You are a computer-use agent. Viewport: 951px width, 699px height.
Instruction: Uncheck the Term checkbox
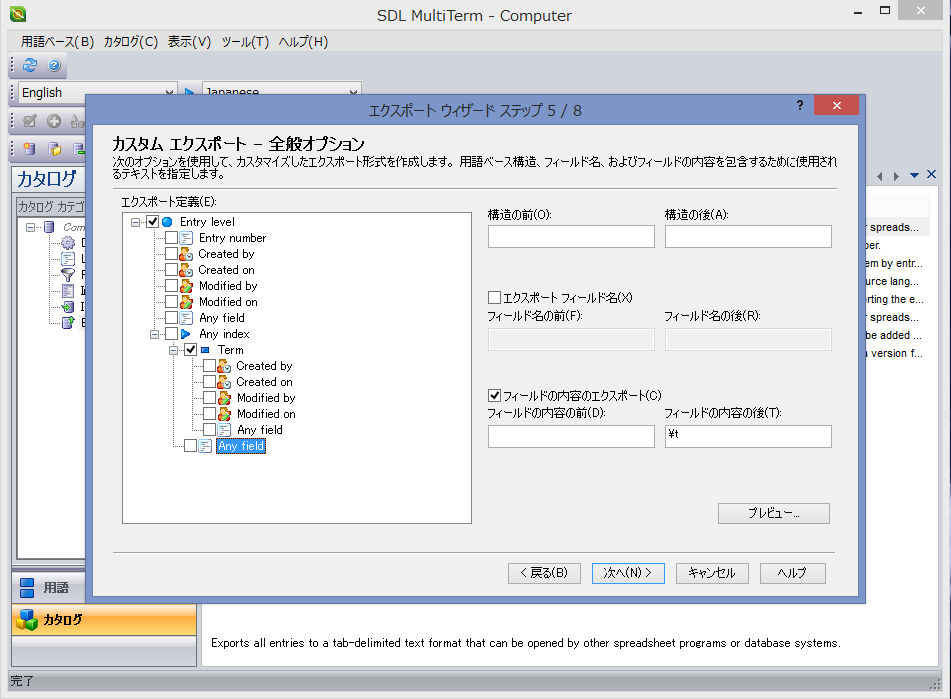pos(190,350)
